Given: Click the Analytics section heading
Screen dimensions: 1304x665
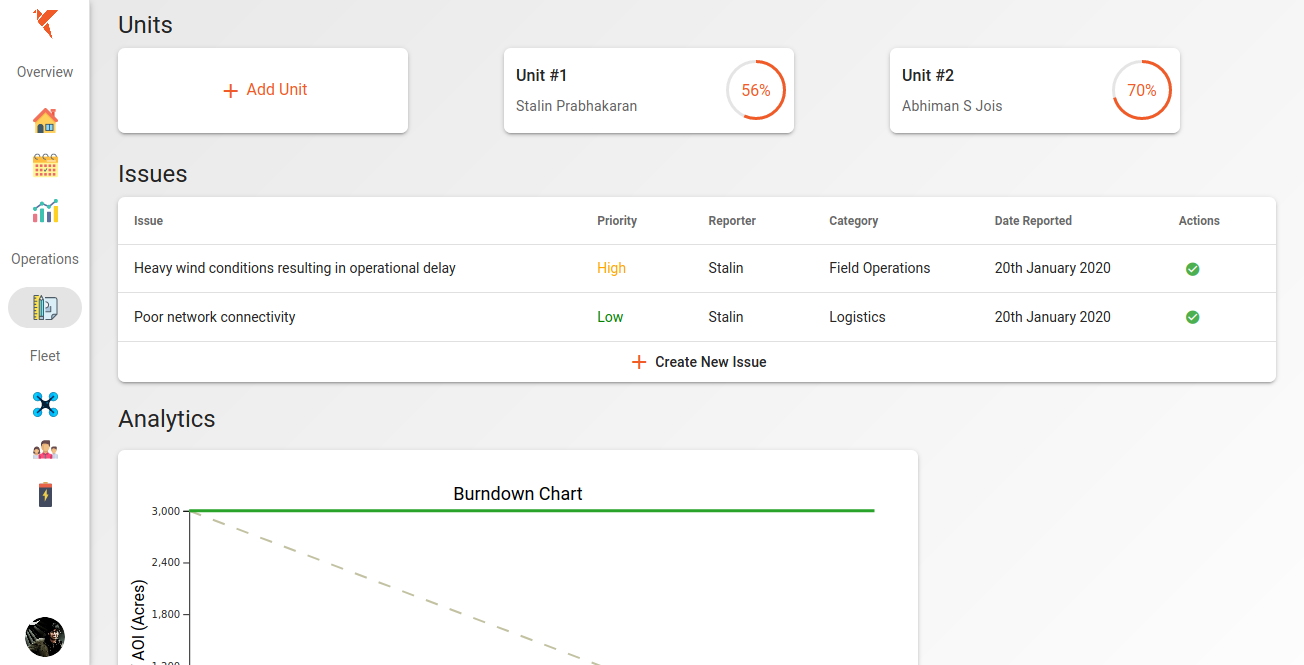Looking at the screenshot, I should 167,419.
